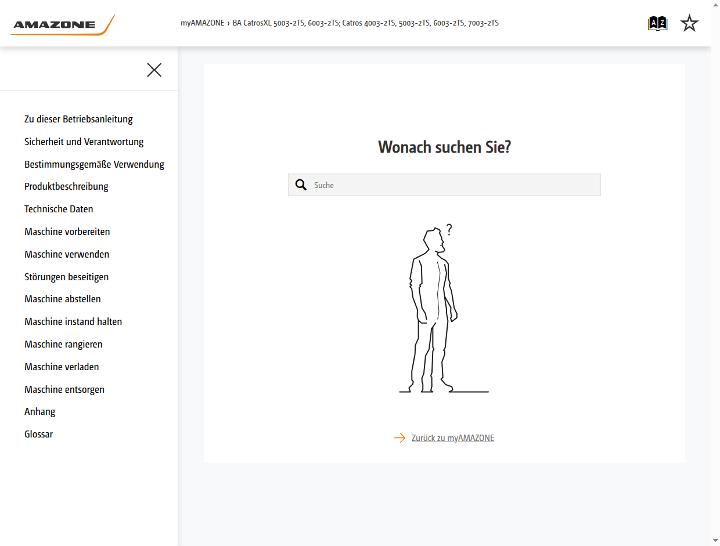Open the A-Z glossary book icon
720x546 pixels.
(x=657, y=23)
